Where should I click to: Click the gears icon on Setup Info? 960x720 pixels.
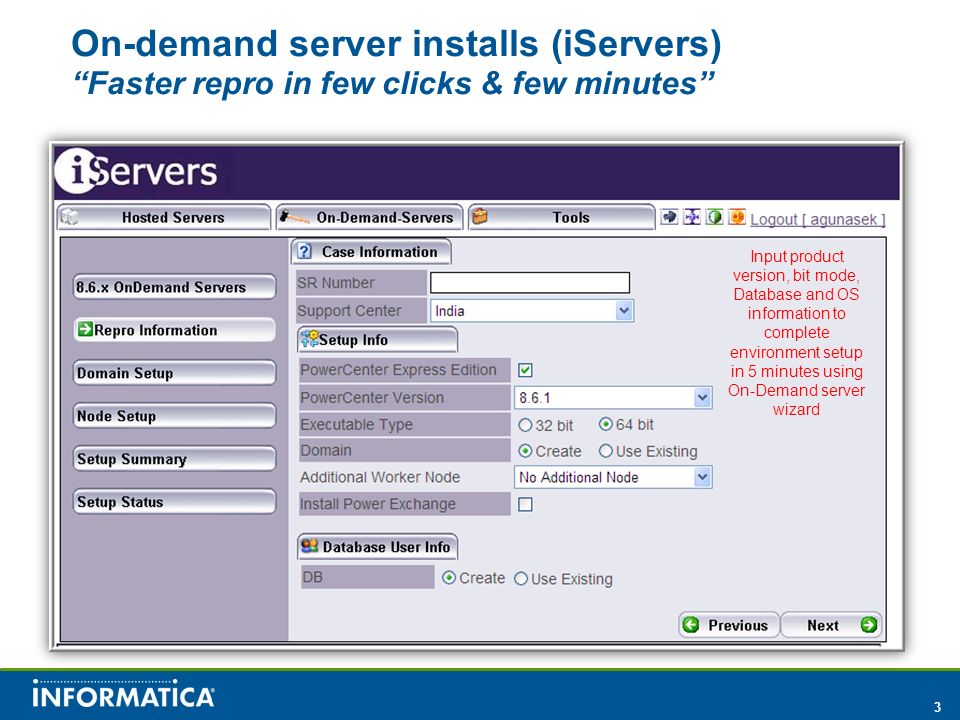309,339
